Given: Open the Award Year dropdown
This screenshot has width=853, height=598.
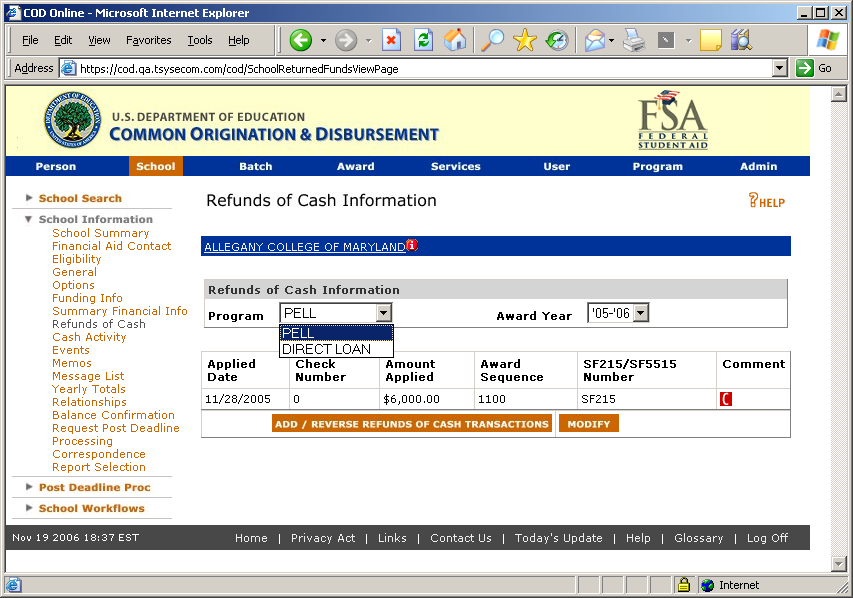Looking at the screenshot, I should pos(640,314).
